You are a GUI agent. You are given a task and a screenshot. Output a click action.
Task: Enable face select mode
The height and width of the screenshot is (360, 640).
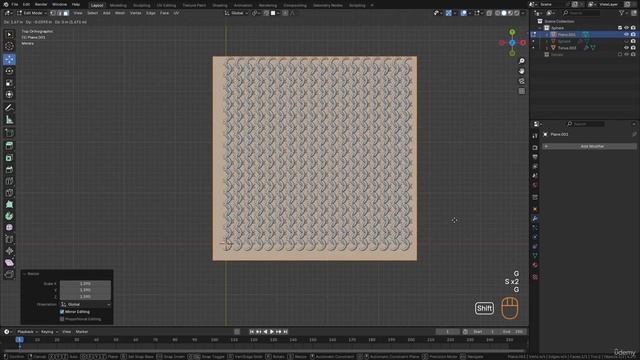point(66,13)
